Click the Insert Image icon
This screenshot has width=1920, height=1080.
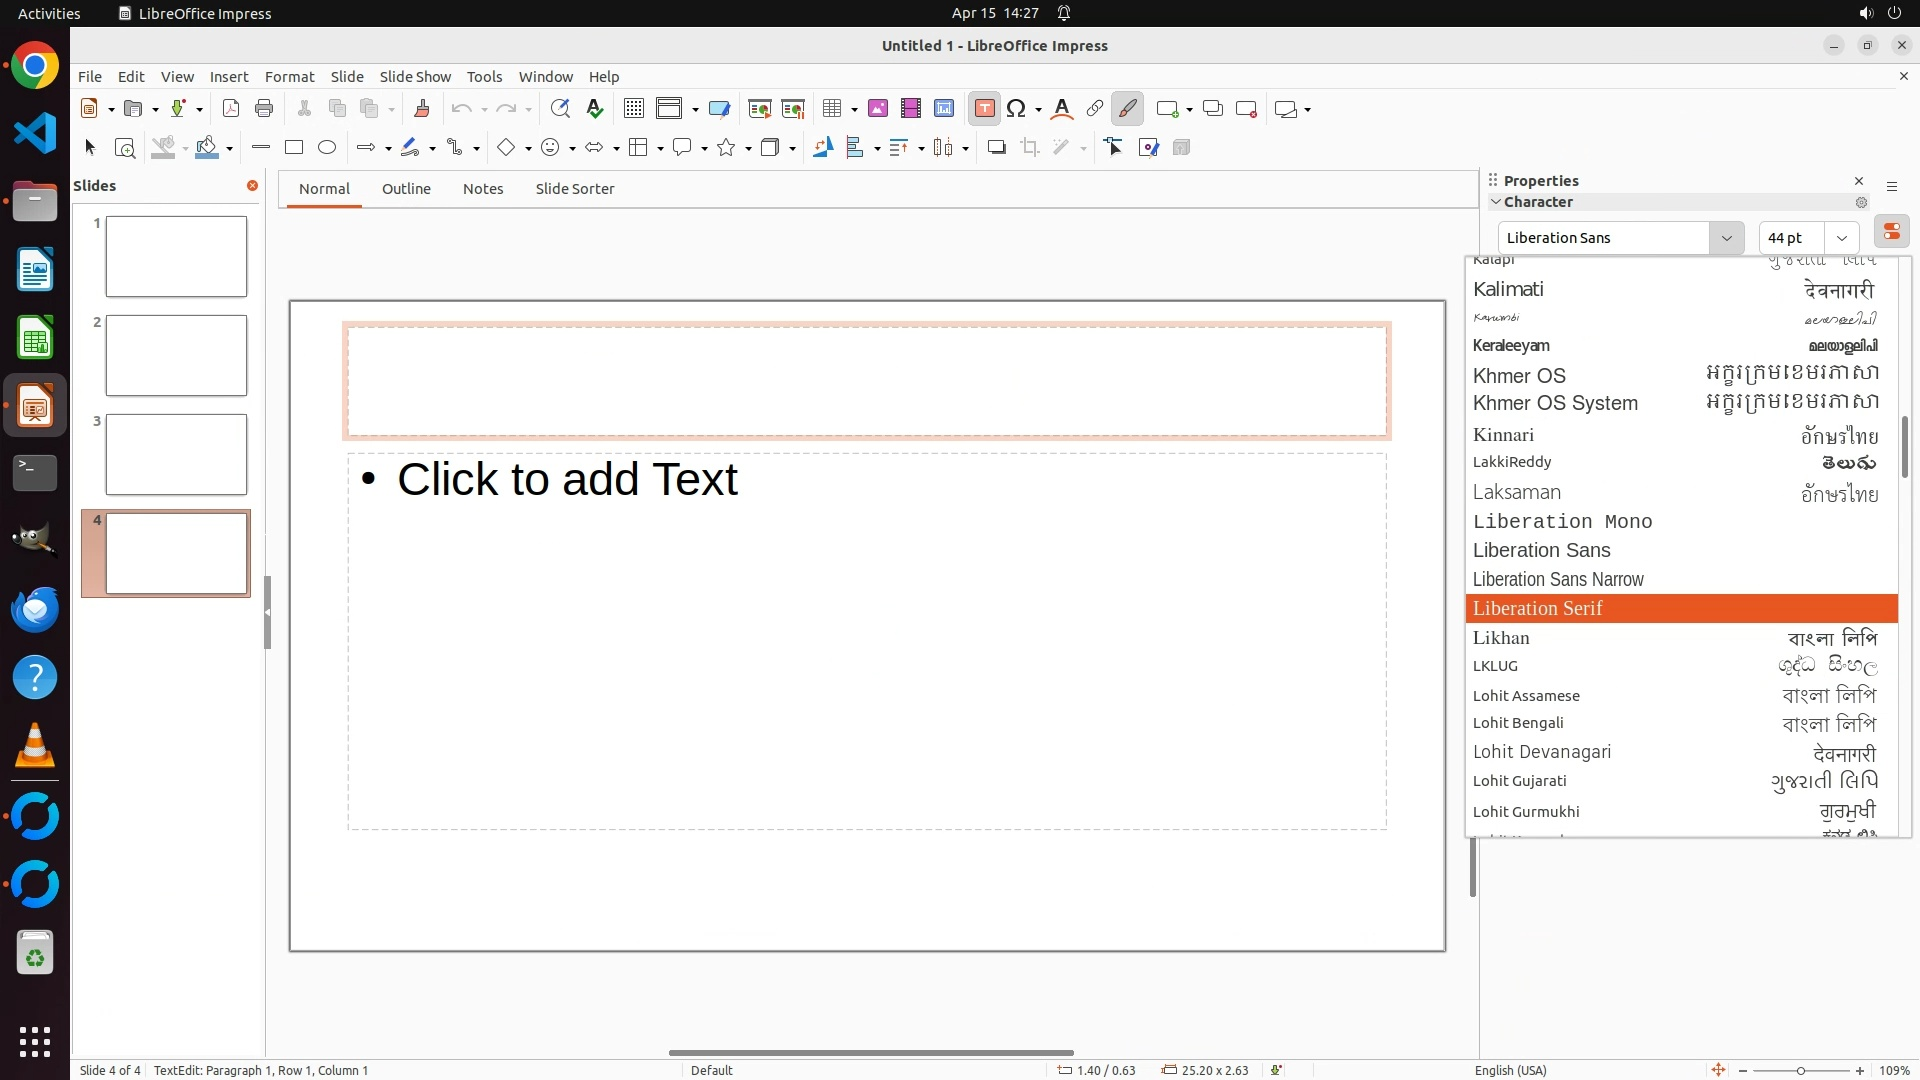click(x=878, y=109)
